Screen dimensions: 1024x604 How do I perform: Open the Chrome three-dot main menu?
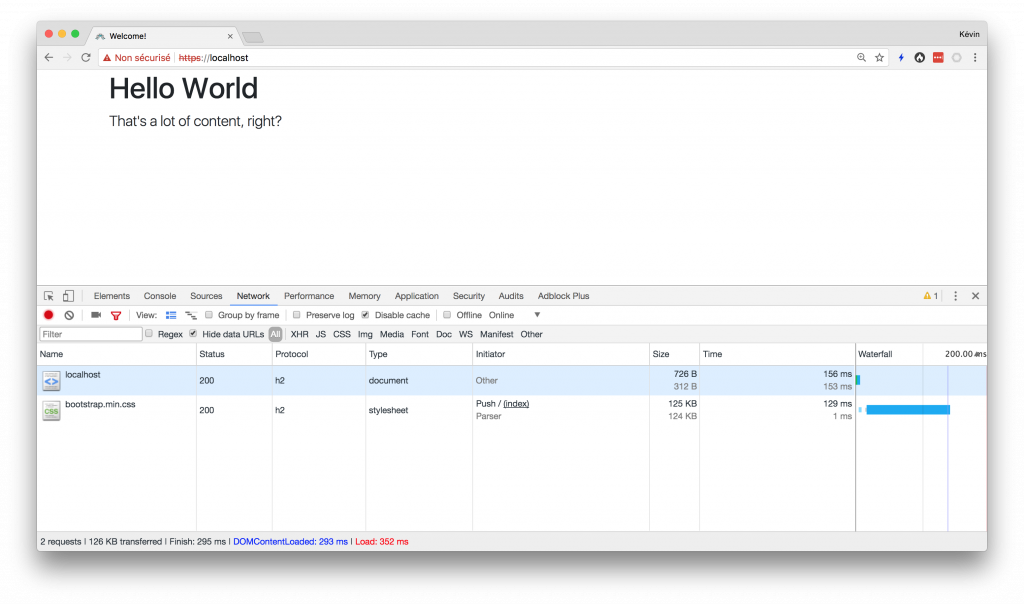tap(975, 58)
